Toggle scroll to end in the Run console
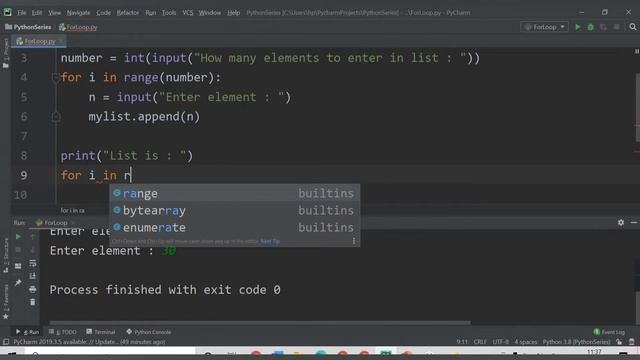Viewport: 640px width, 360px height. pos(33,276)
